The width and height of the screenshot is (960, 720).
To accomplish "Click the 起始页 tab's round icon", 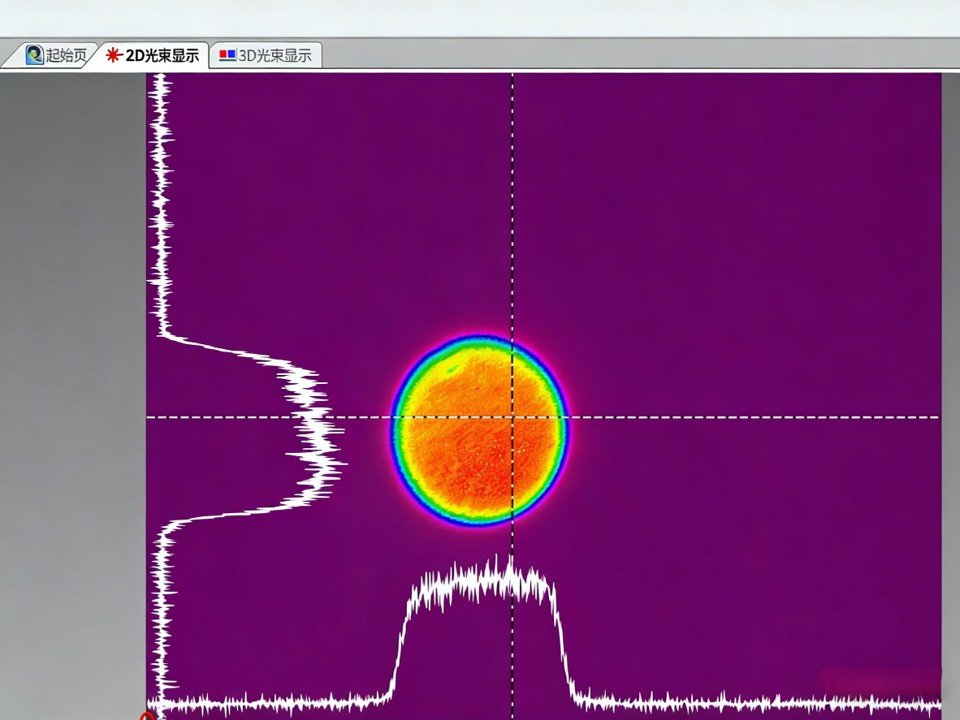I will click(x=35, y=55).
